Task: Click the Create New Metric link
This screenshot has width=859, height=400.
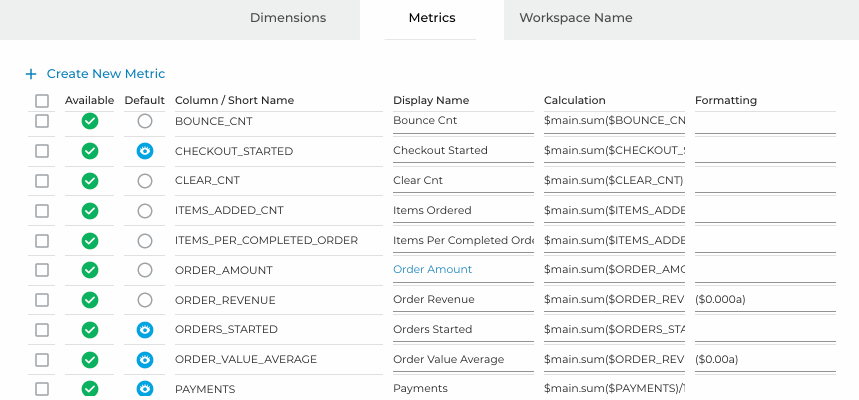Action: 106,73
